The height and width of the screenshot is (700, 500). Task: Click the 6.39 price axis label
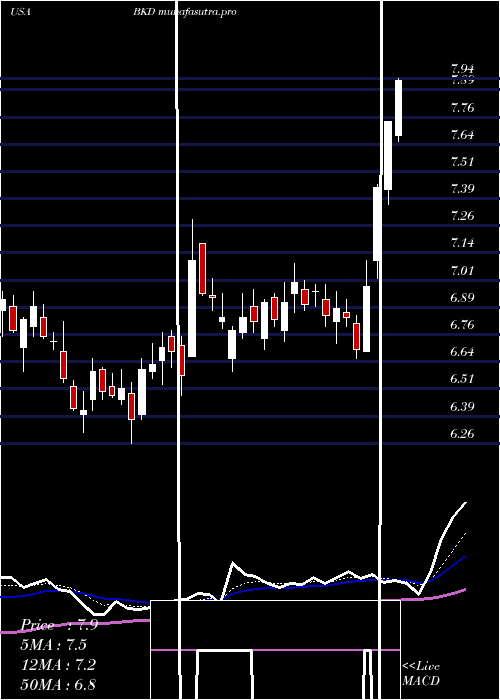click(462, 407)
